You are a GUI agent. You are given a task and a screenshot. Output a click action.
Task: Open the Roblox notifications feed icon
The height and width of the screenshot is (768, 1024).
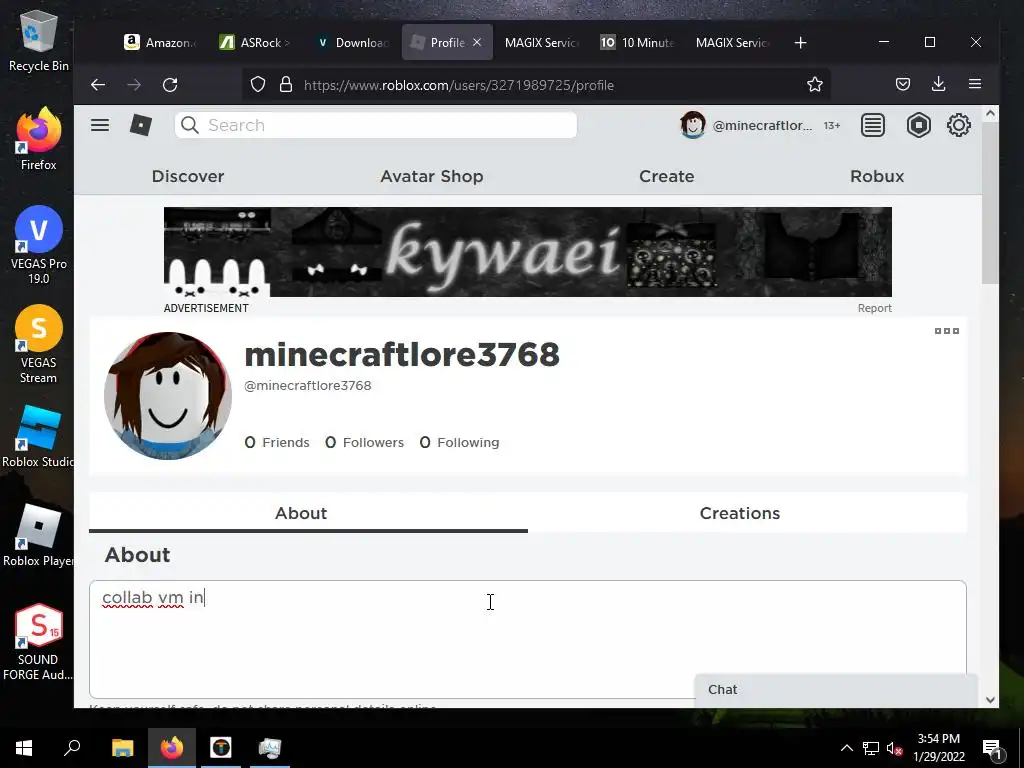coord(872,125)
